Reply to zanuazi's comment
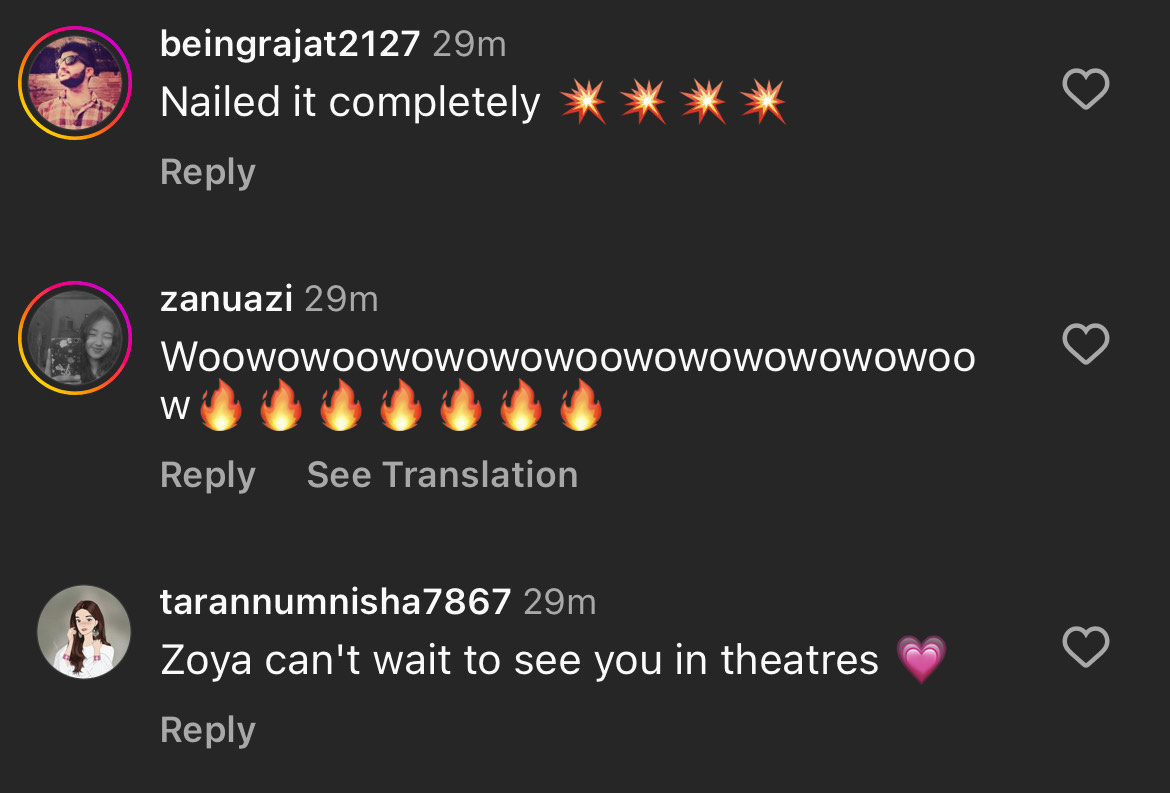This screenshot has height=793, width=1170. coord(208,474)
